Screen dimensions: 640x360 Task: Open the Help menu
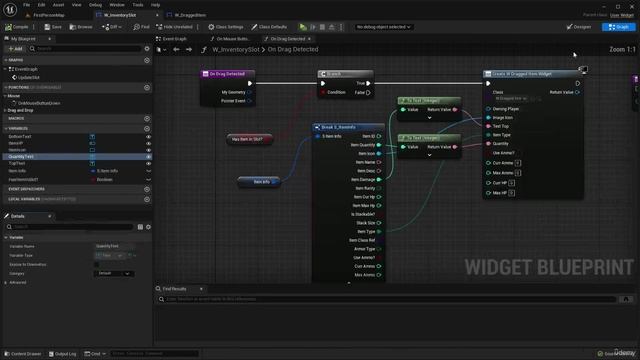[x=156, y=5]
